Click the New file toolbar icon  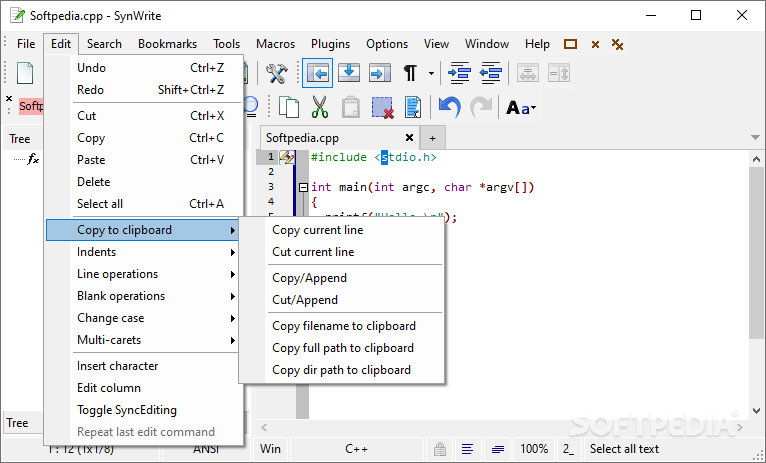point(25,73)
